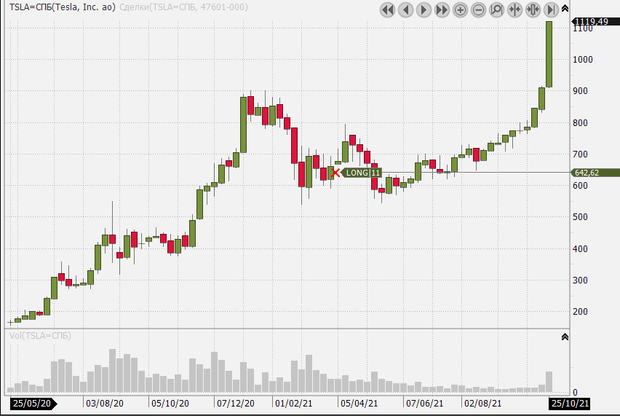
Task: Click the 07/12/20 date axis label
Action: [x=236, y=404]
